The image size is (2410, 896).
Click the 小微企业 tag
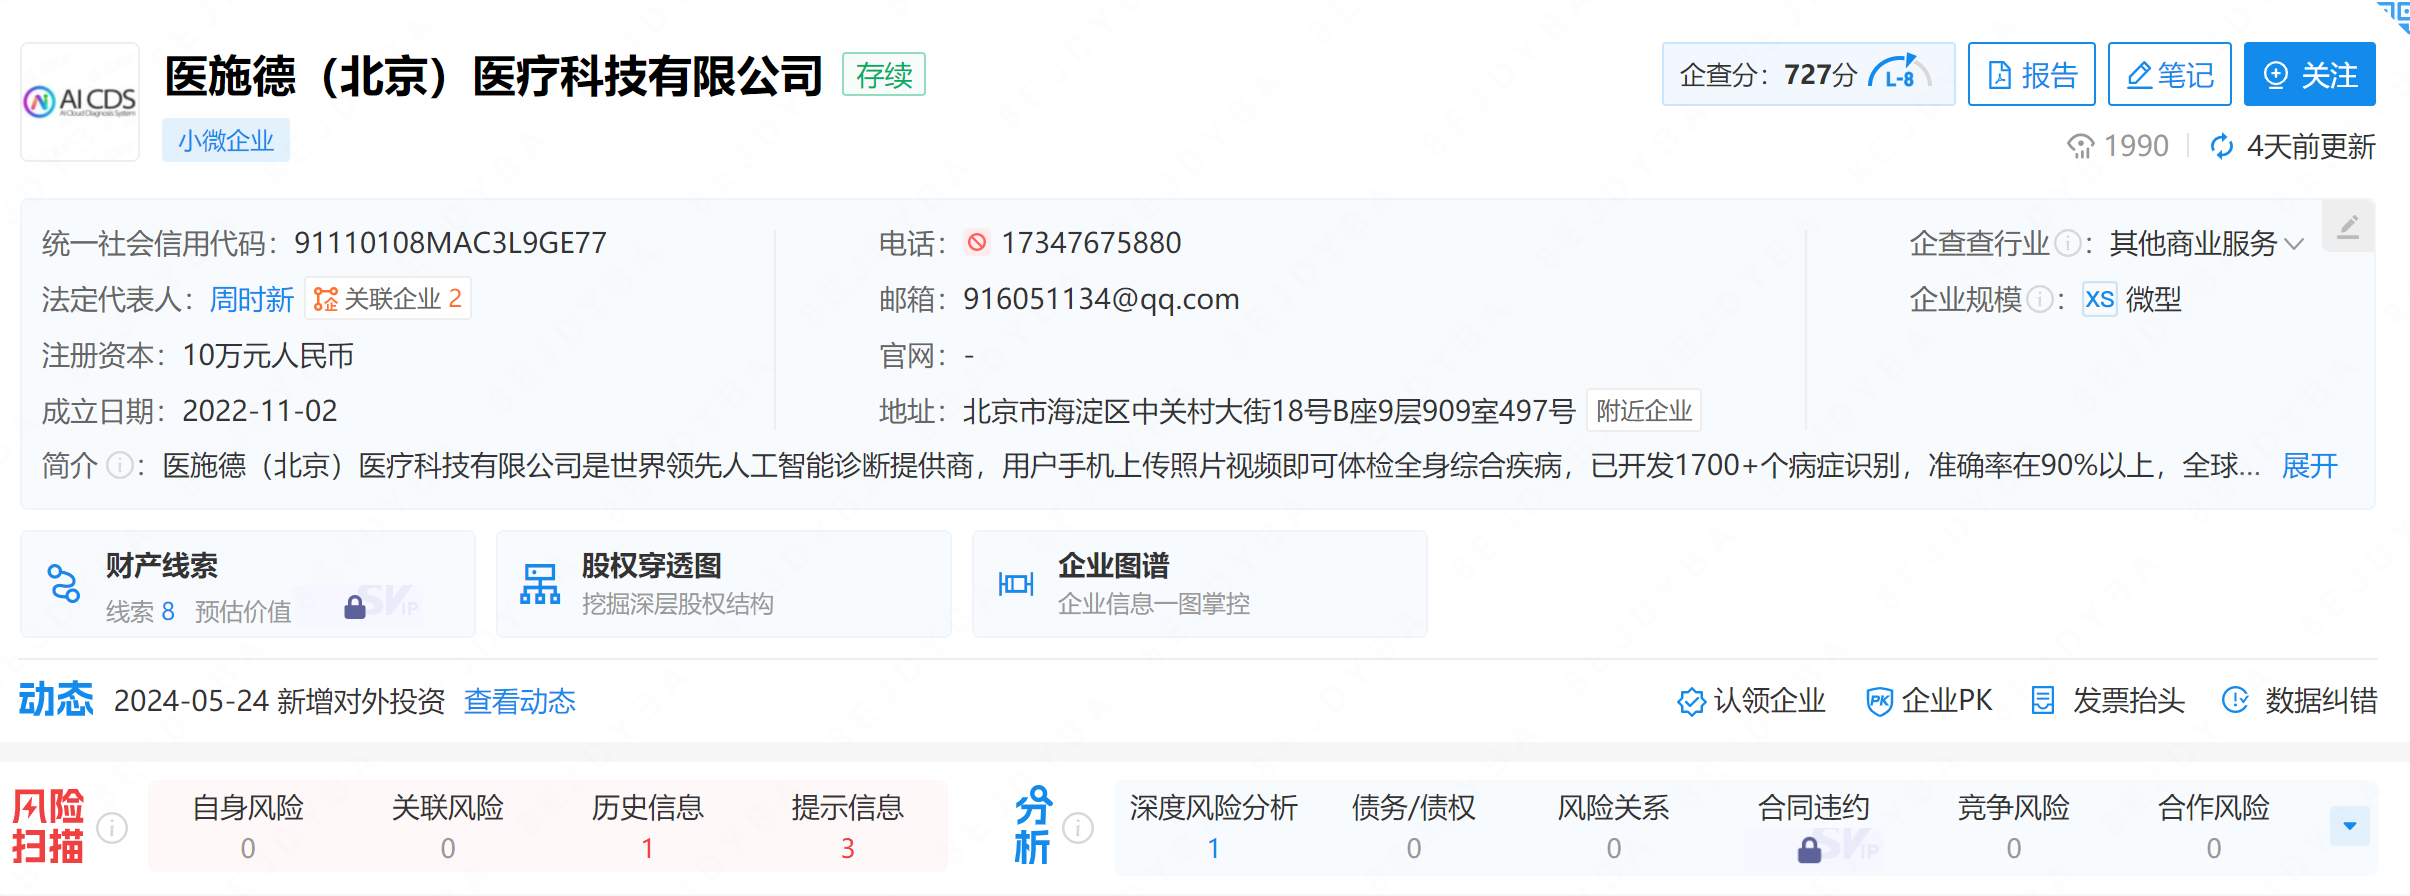[226, 140]
